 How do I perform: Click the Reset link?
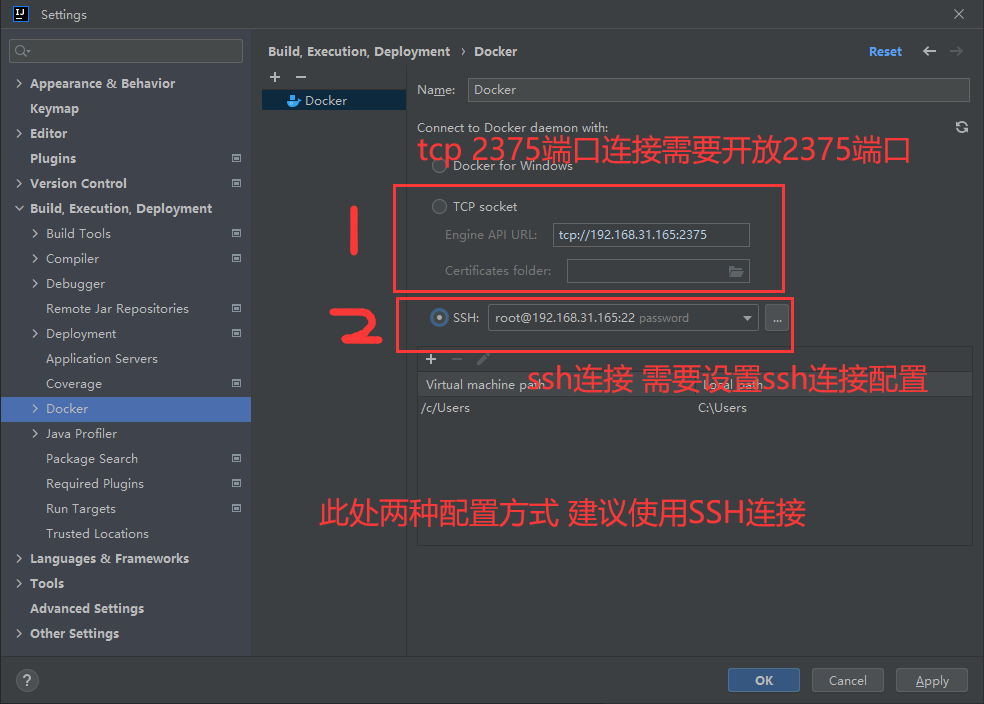pyautogui.click(x=885, y=51)
